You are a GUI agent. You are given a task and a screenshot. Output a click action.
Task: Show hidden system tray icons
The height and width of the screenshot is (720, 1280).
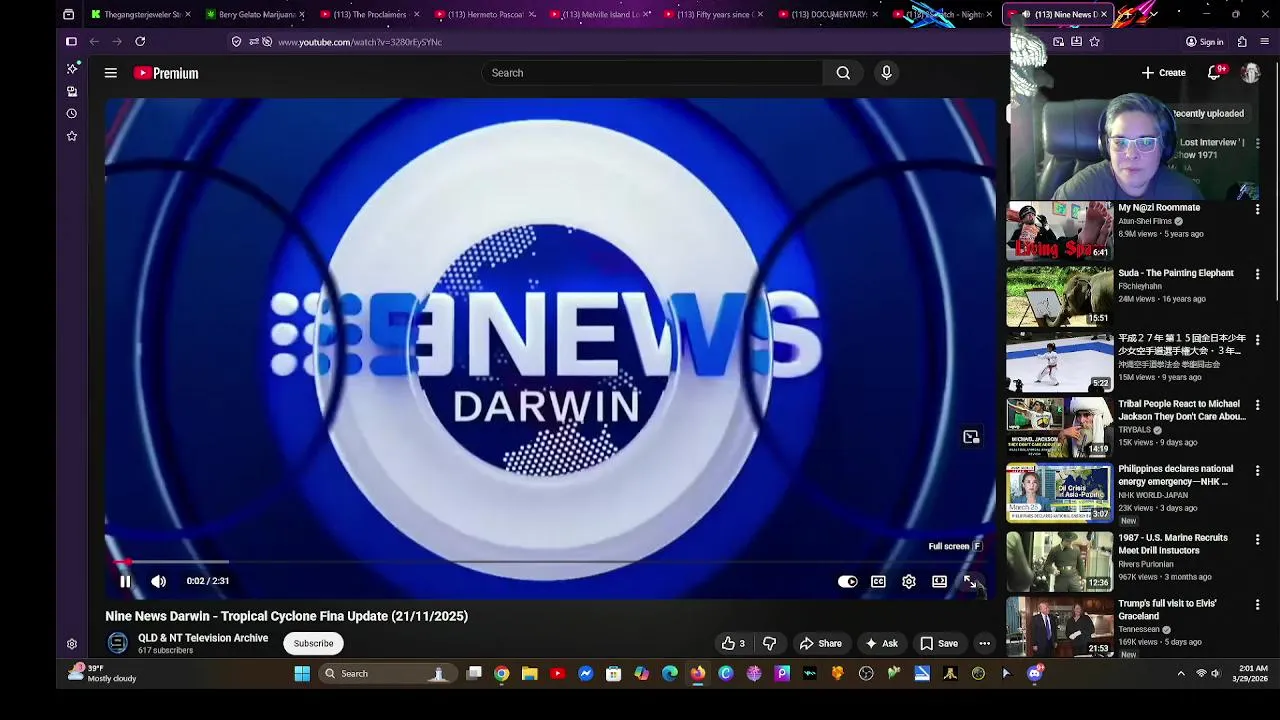tap(1181, 674)
